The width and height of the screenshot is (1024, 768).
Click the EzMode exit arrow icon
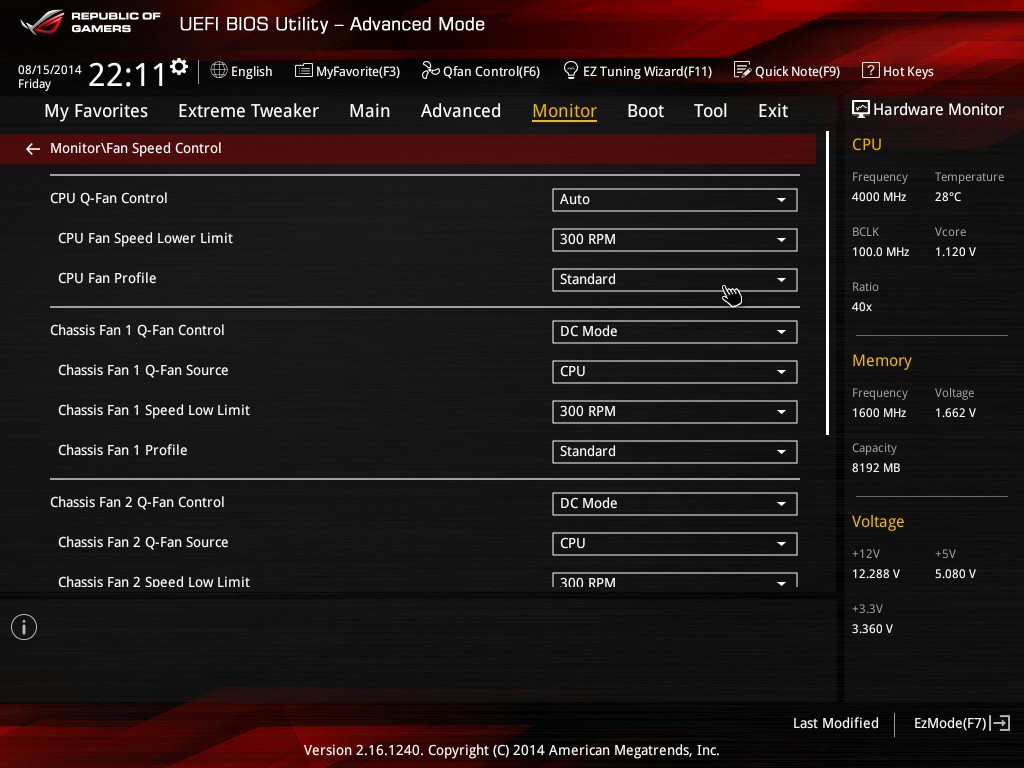pos(1001,723)
